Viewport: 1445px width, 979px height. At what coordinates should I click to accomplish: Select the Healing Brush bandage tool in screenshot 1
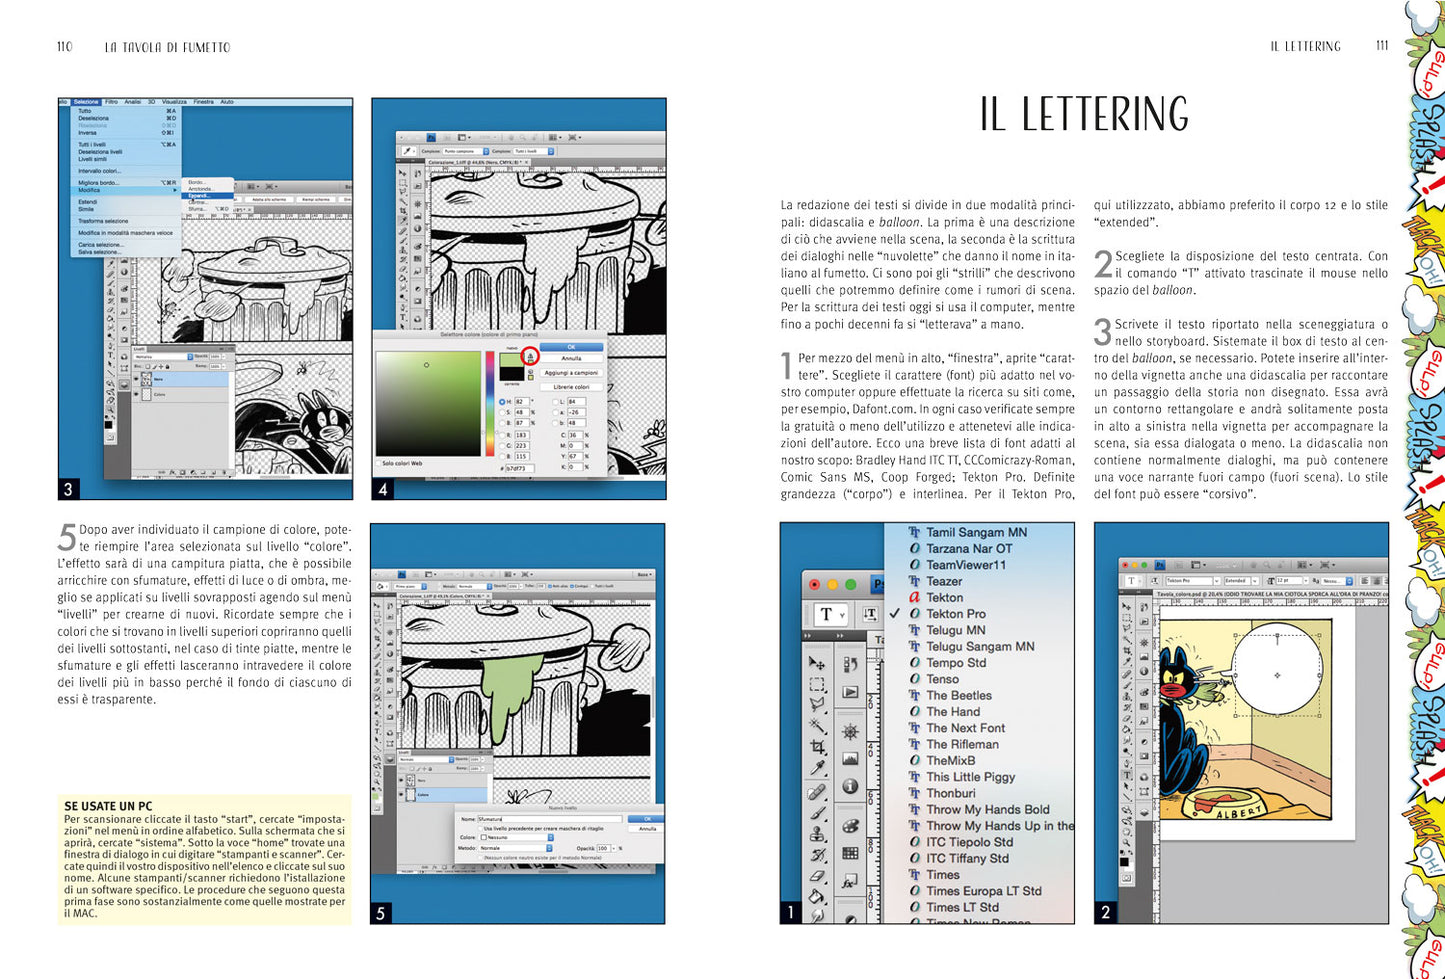tap(817, 793)
